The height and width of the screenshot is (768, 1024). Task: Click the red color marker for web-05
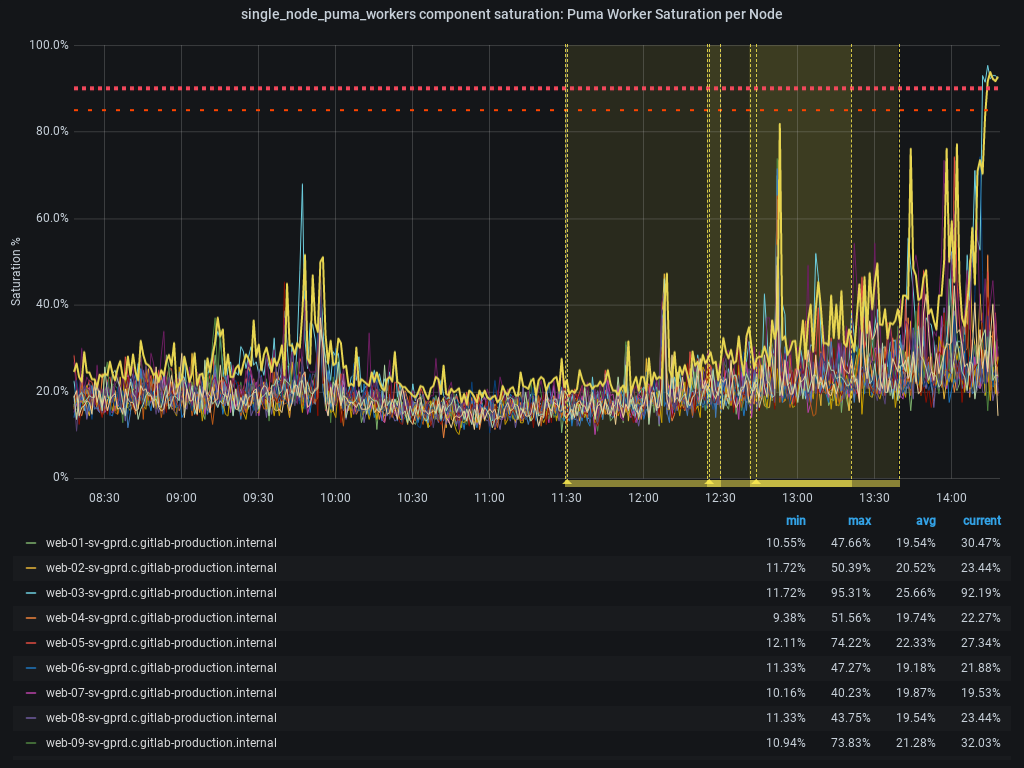point(31,643)
